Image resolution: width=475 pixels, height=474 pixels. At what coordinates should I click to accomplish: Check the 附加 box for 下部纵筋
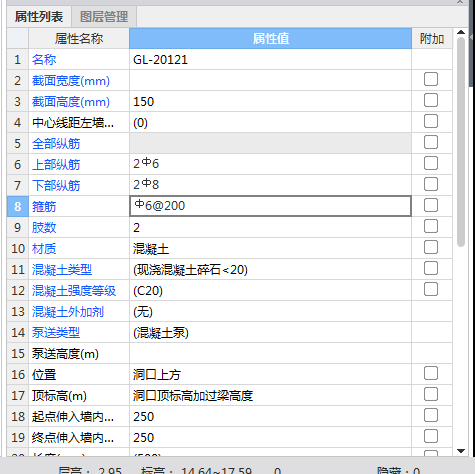point(431,184)
